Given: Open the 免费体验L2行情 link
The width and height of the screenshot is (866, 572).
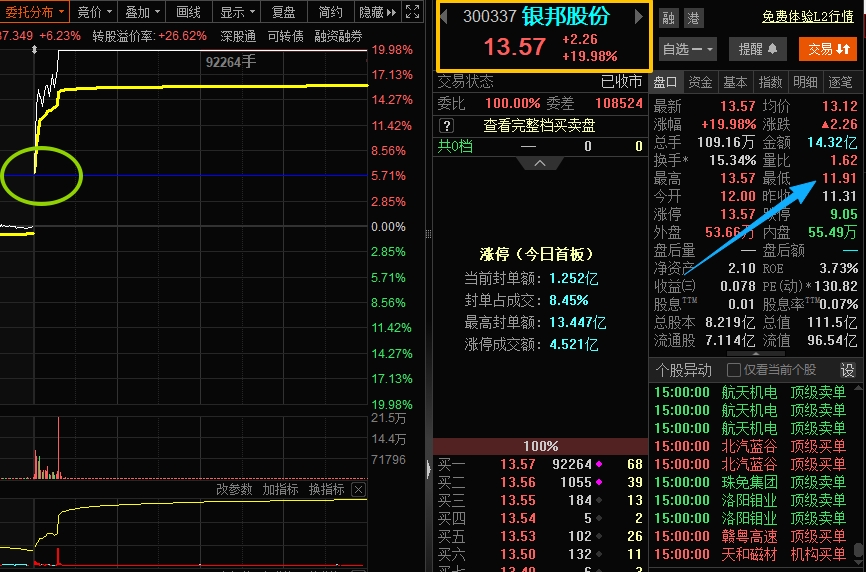Looking at the screenshot, I should click(x=807, y=17).
